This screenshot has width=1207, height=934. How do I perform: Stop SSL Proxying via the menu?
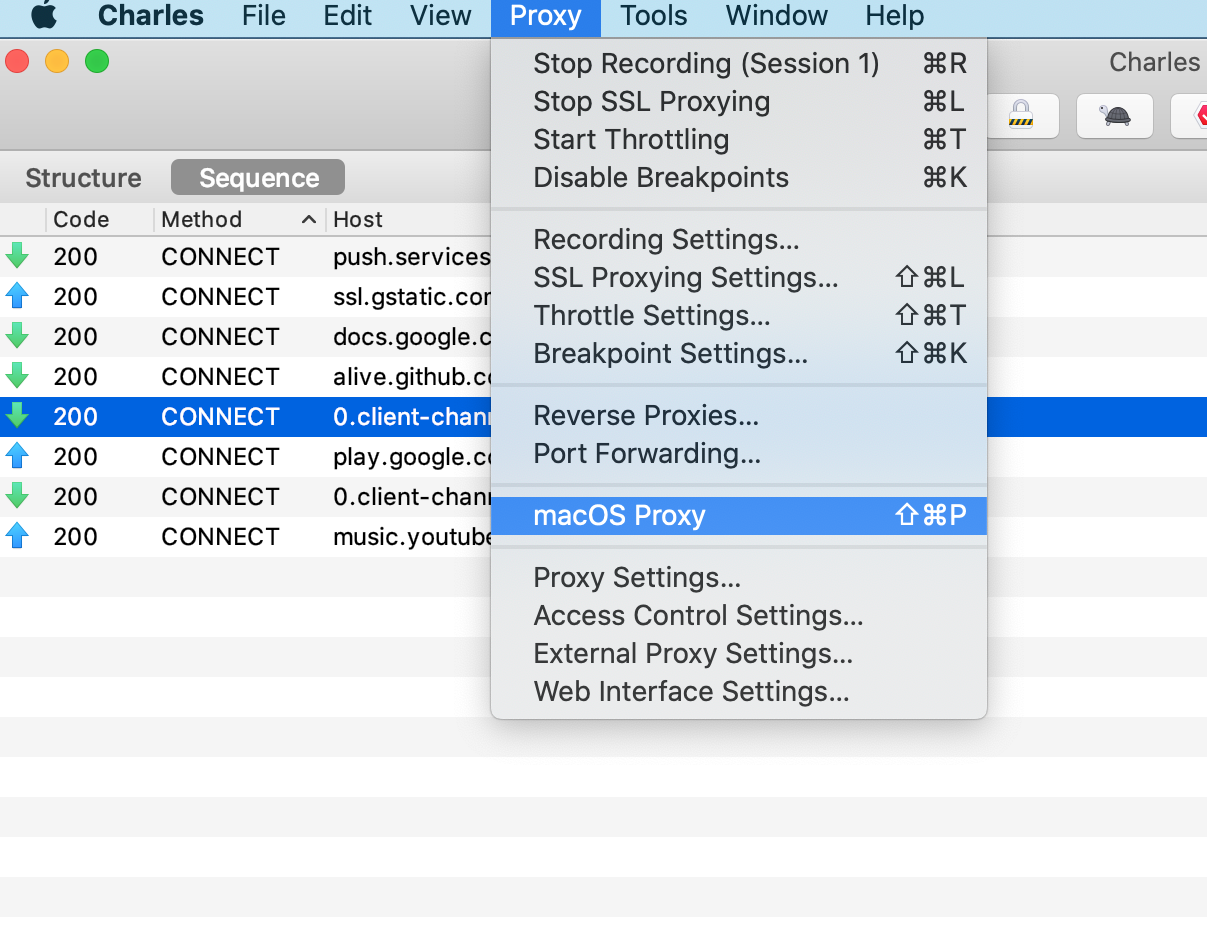651,101
